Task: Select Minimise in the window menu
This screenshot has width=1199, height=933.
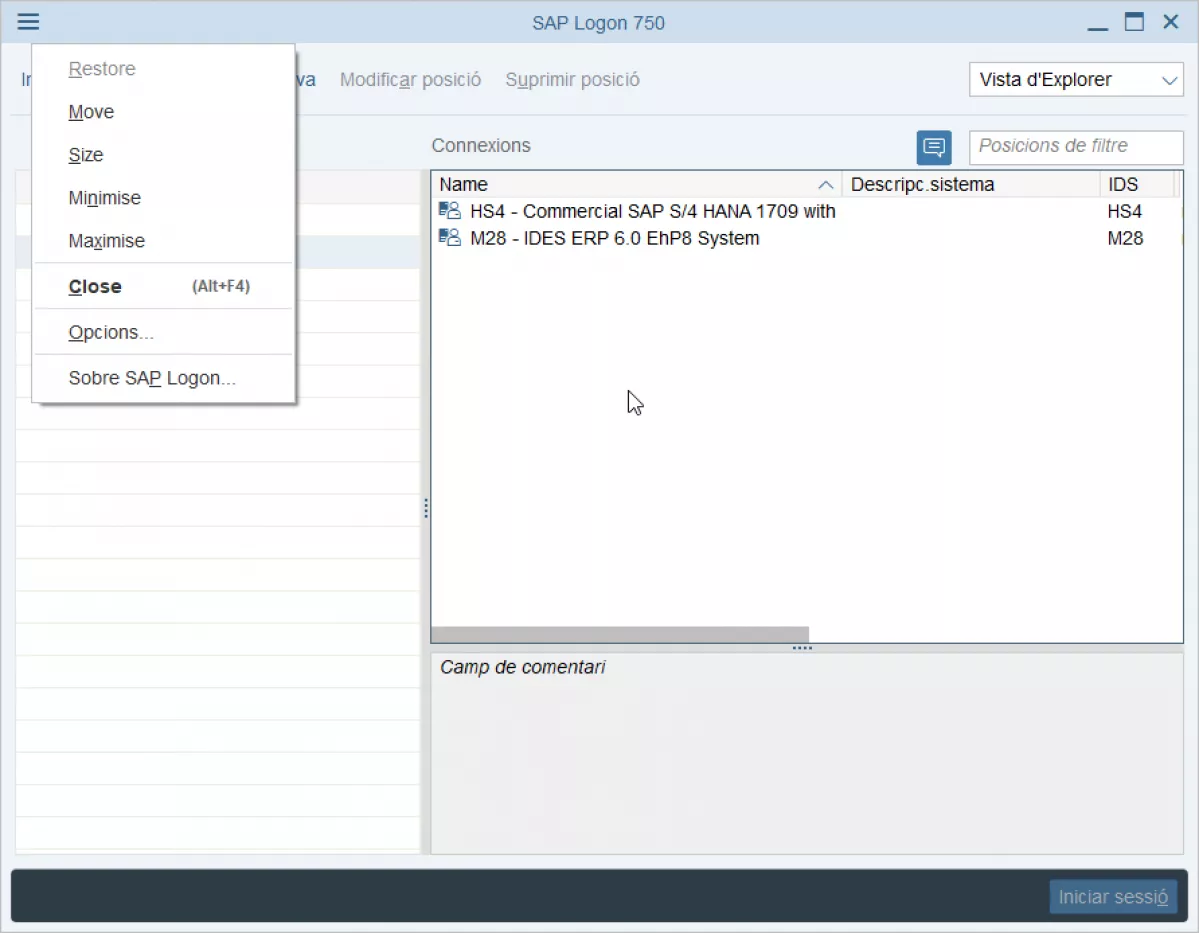Action: coord(163,198)
